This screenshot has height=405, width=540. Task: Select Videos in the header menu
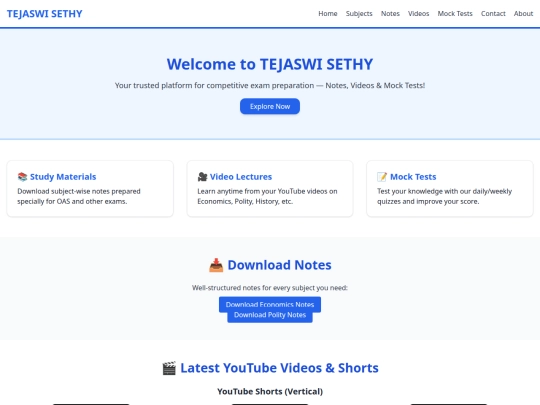click(418, 13)
